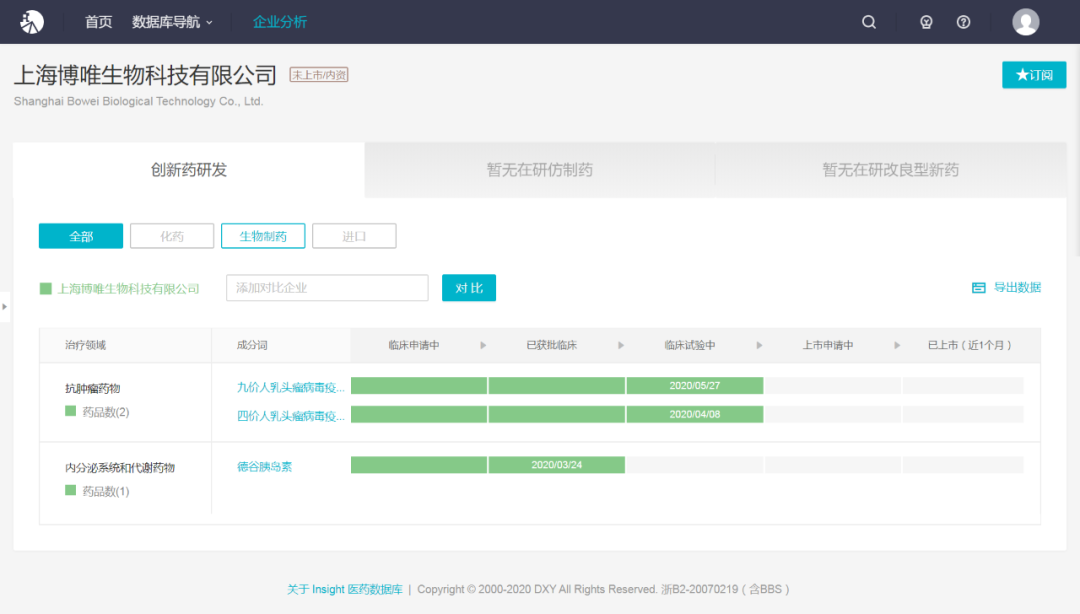Click 药品数(2) count label
The width and height of the screenshot is (1080, 614).
click(x=105, y=412)
